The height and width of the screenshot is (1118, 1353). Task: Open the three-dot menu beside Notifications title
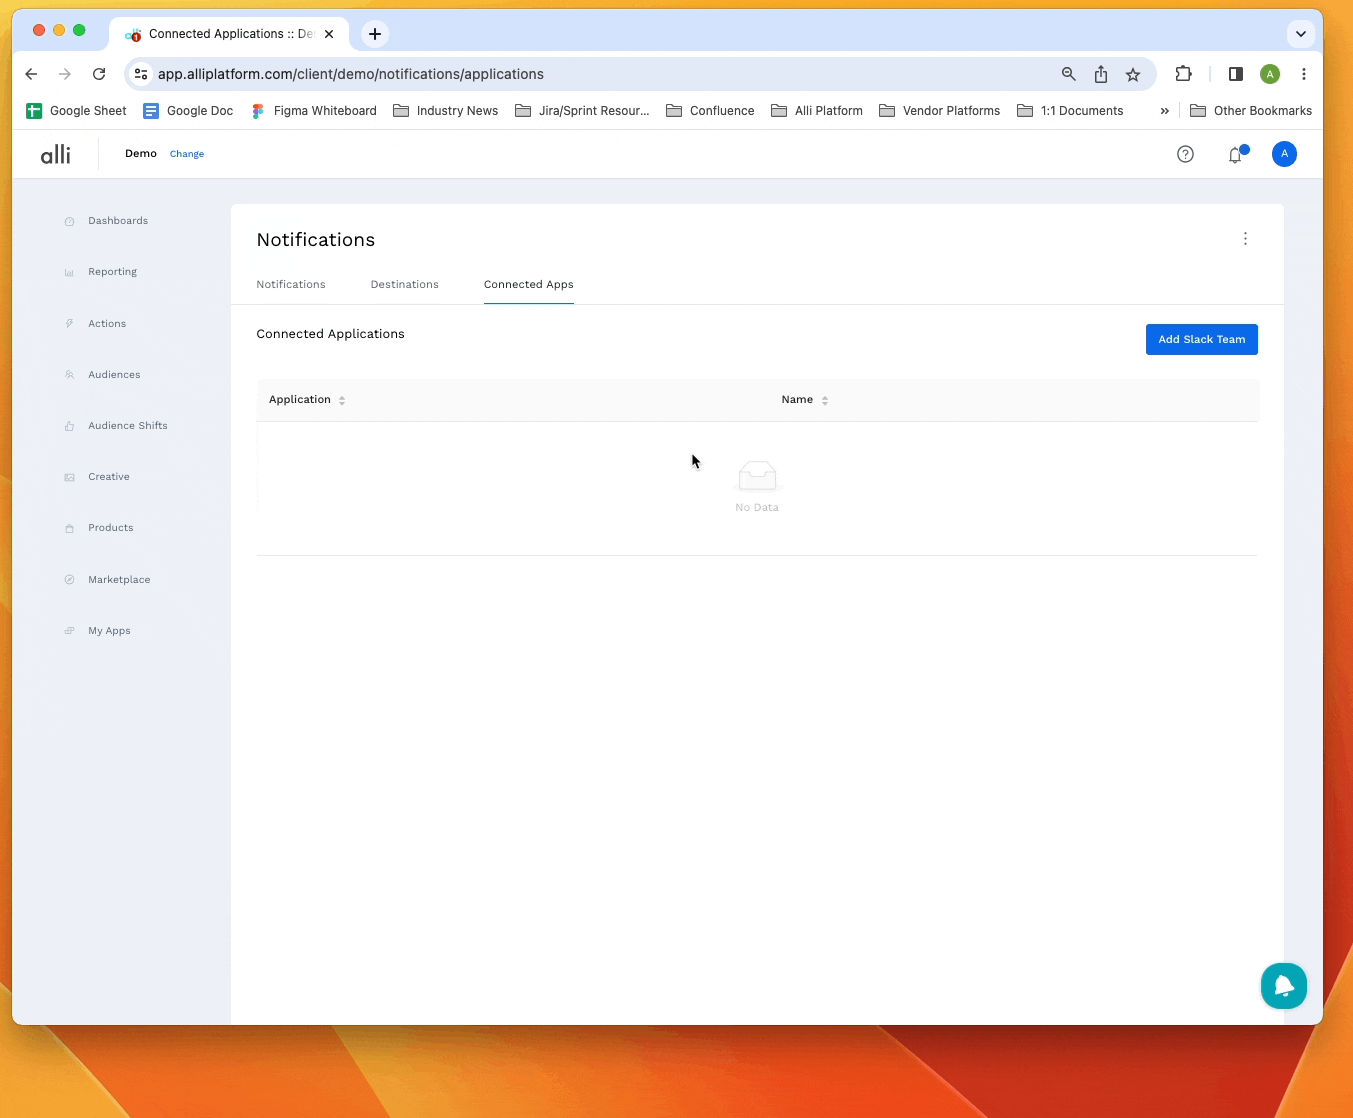[x=1245, y=239]
